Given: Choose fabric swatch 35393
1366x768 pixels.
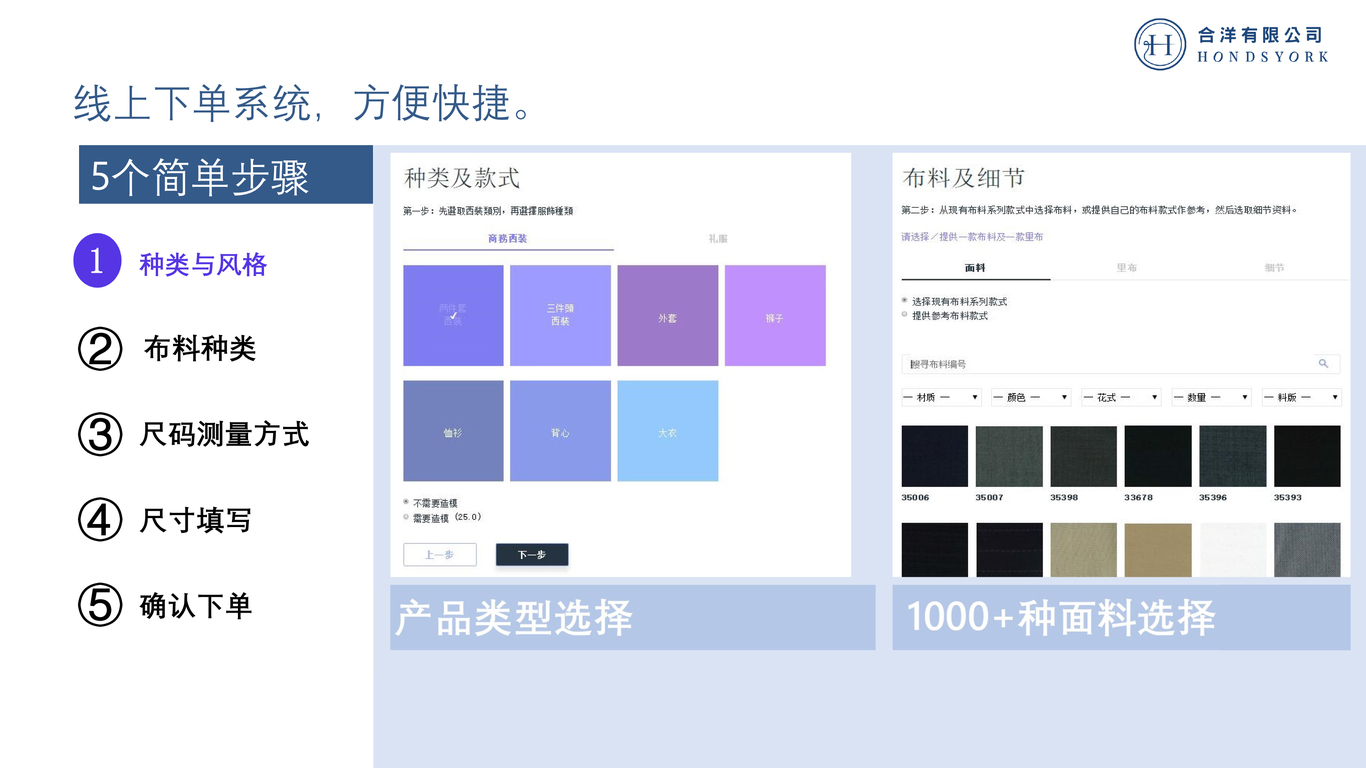Looking at the screenshot, I should pyautogui.click(x=1307, y=456).
